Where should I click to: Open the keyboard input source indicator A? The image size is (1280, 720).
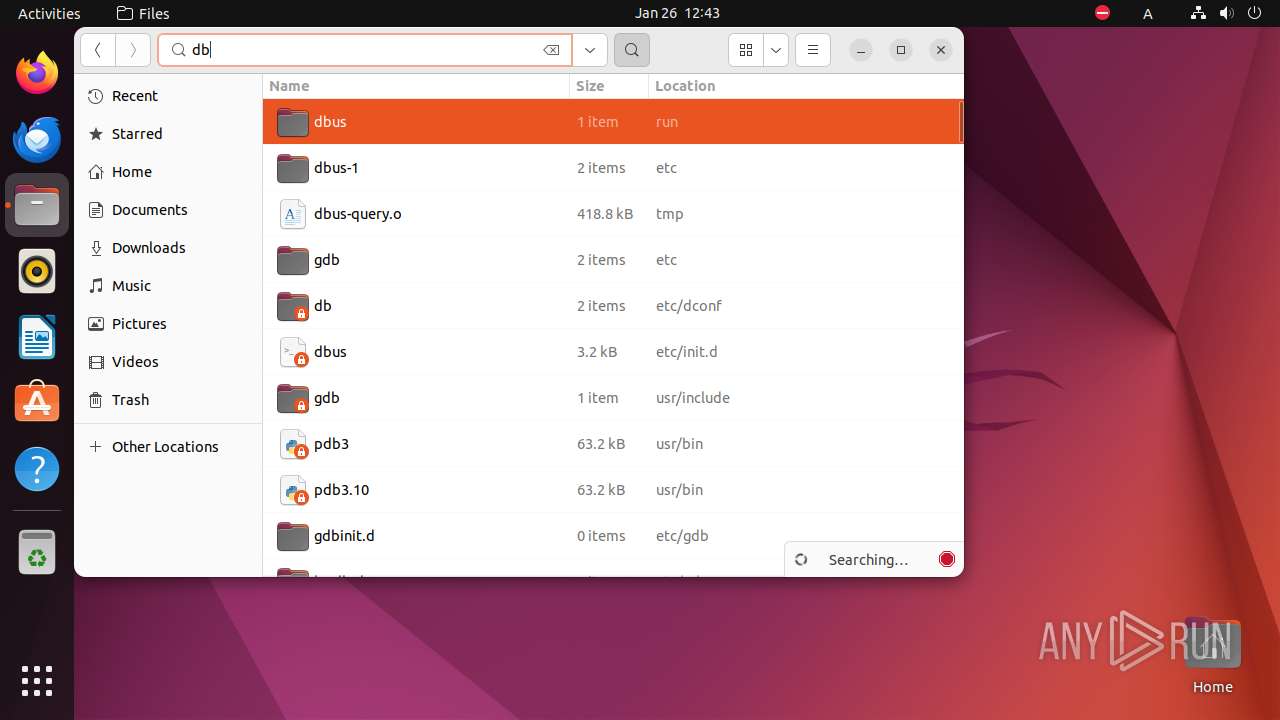click(1148, 13)
